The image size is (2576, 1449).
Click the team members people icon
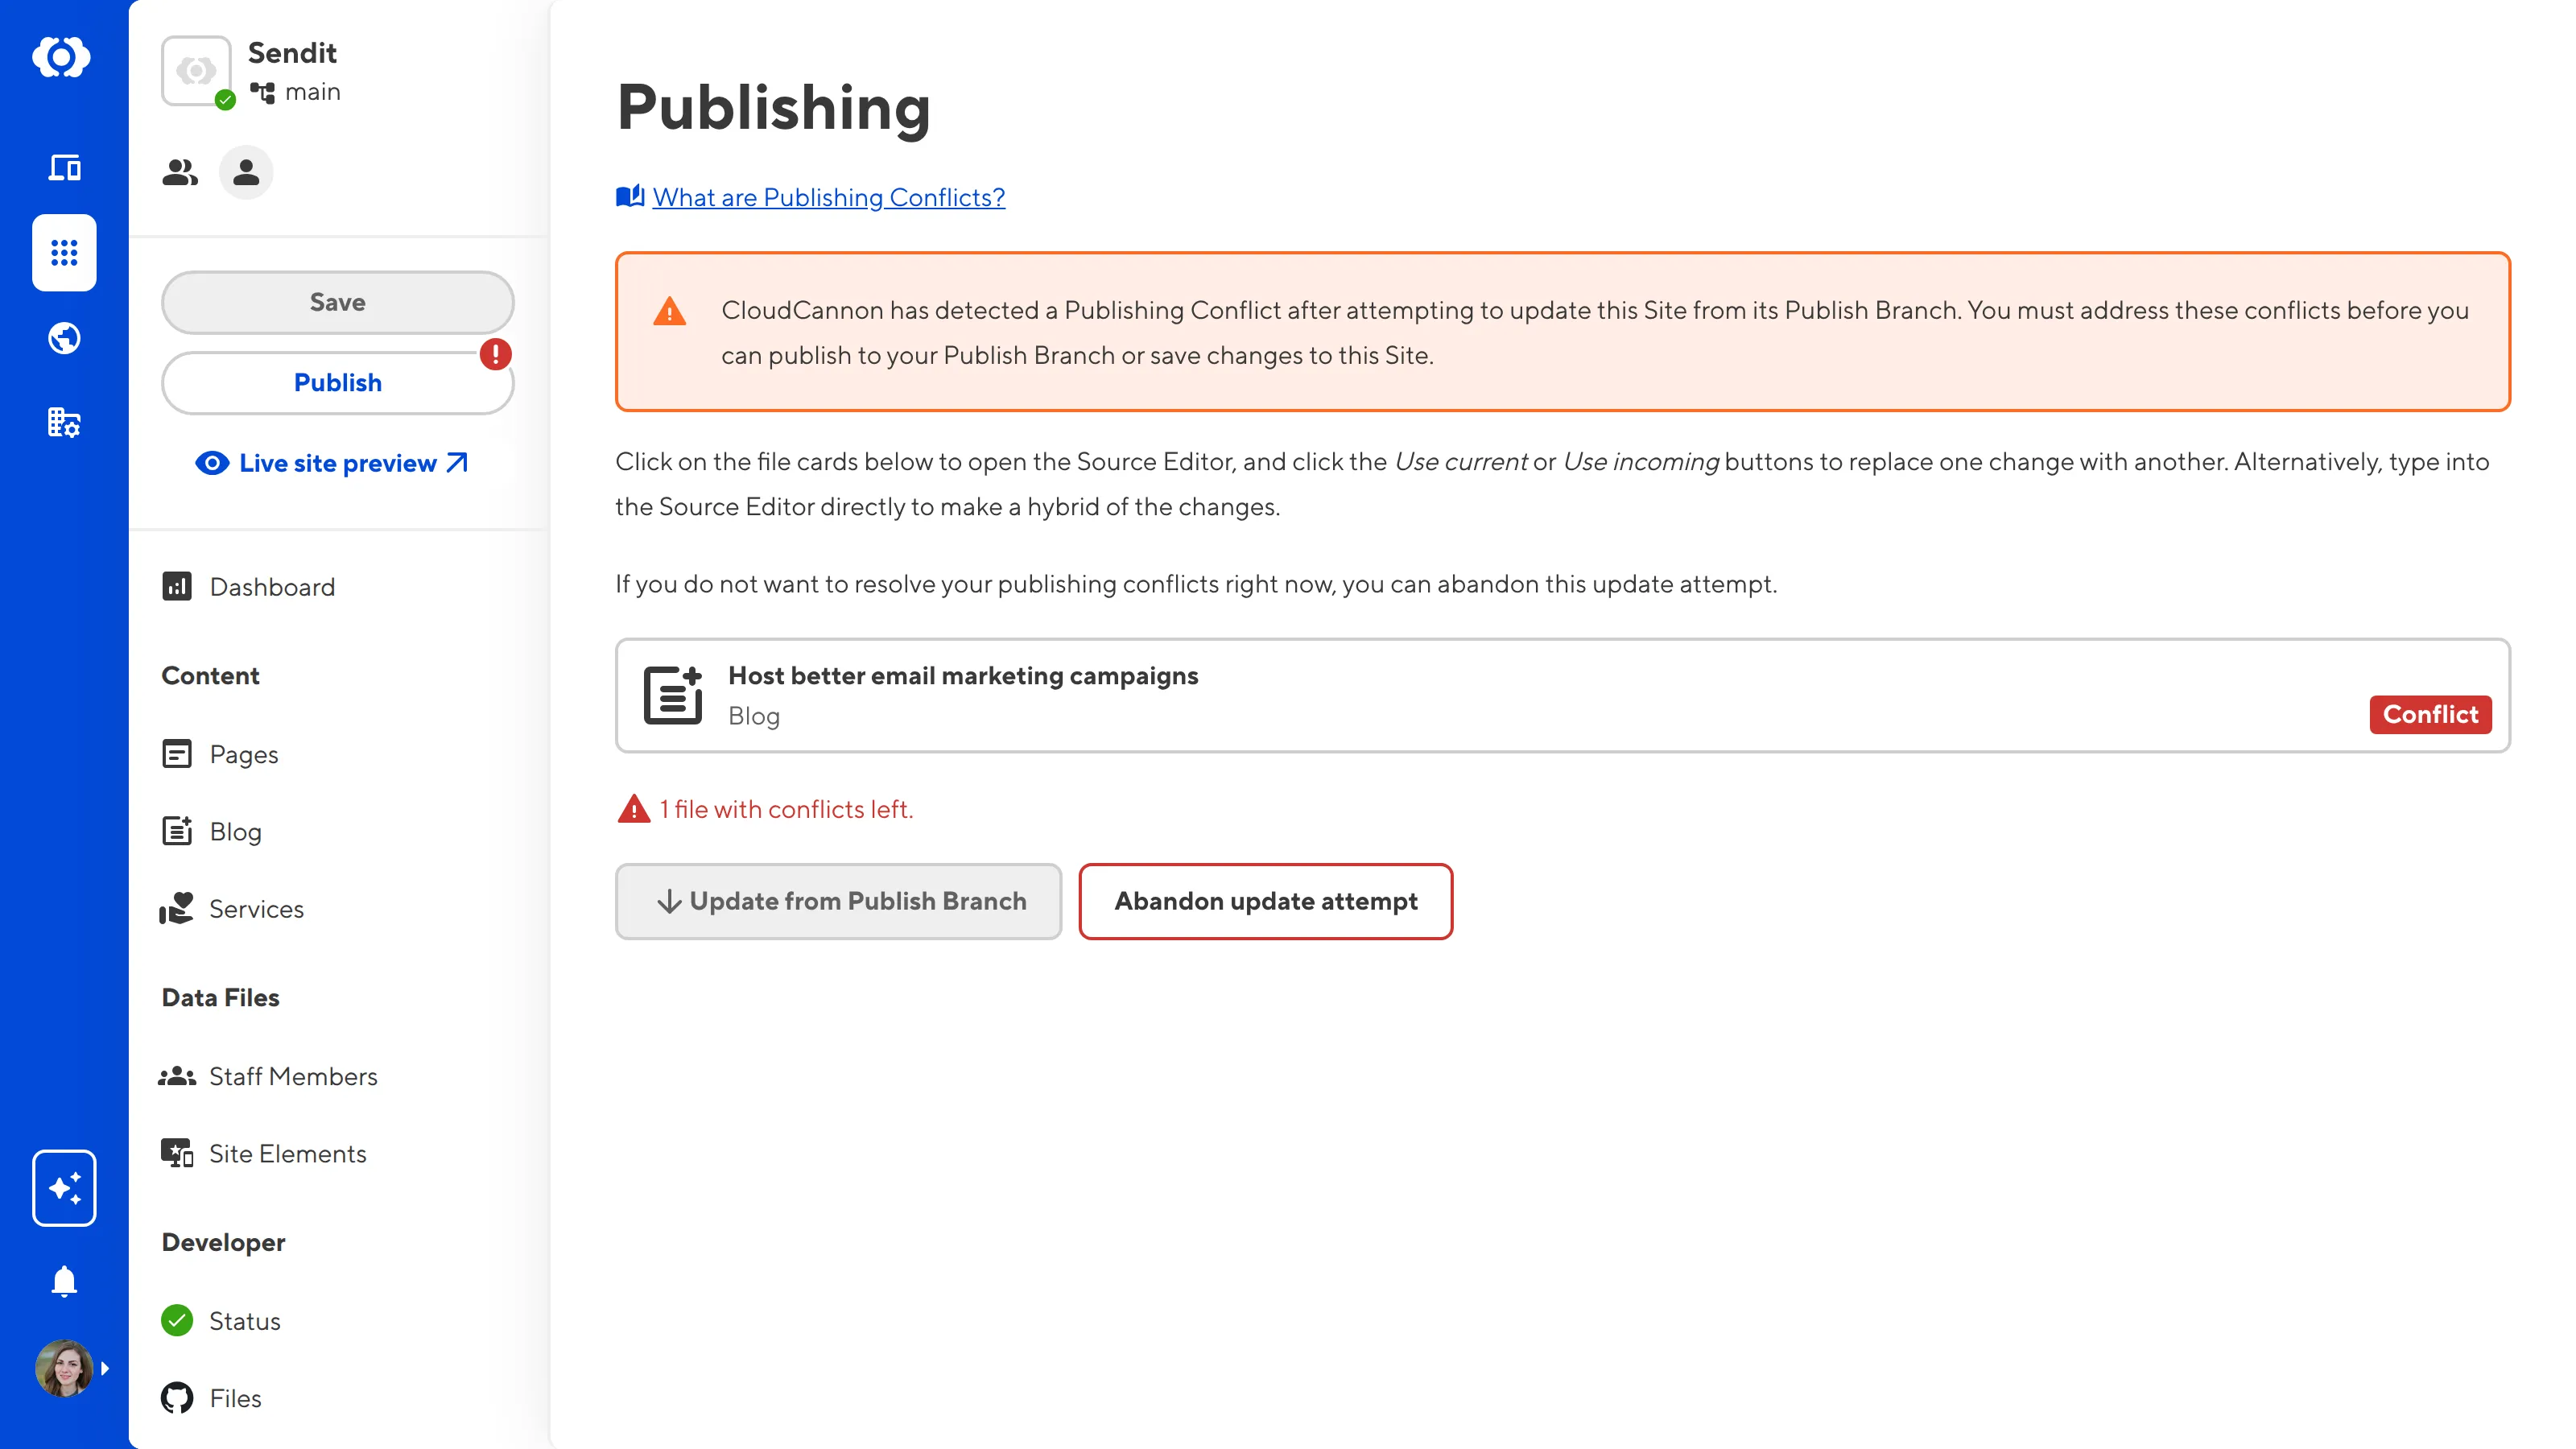point(180,173)
